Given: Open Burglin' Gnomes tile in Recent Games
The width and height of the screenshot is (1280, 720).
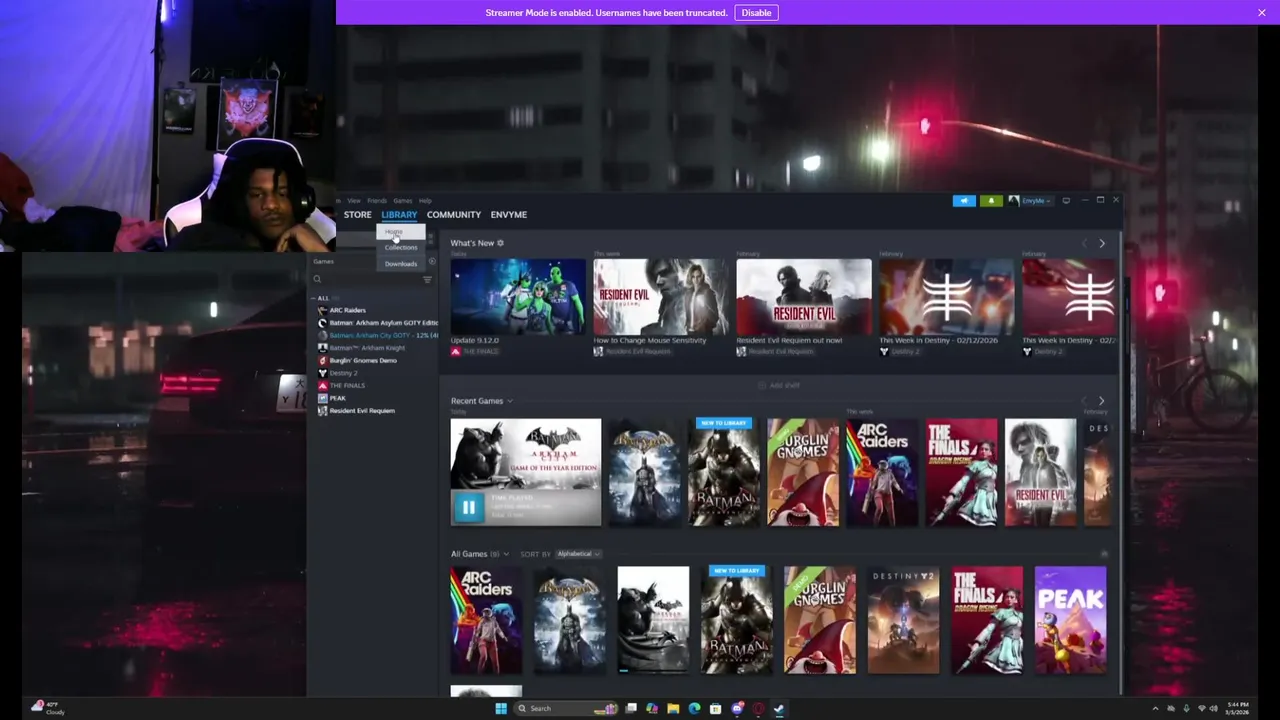Looking at the screenshot, I should pos(803,473).
